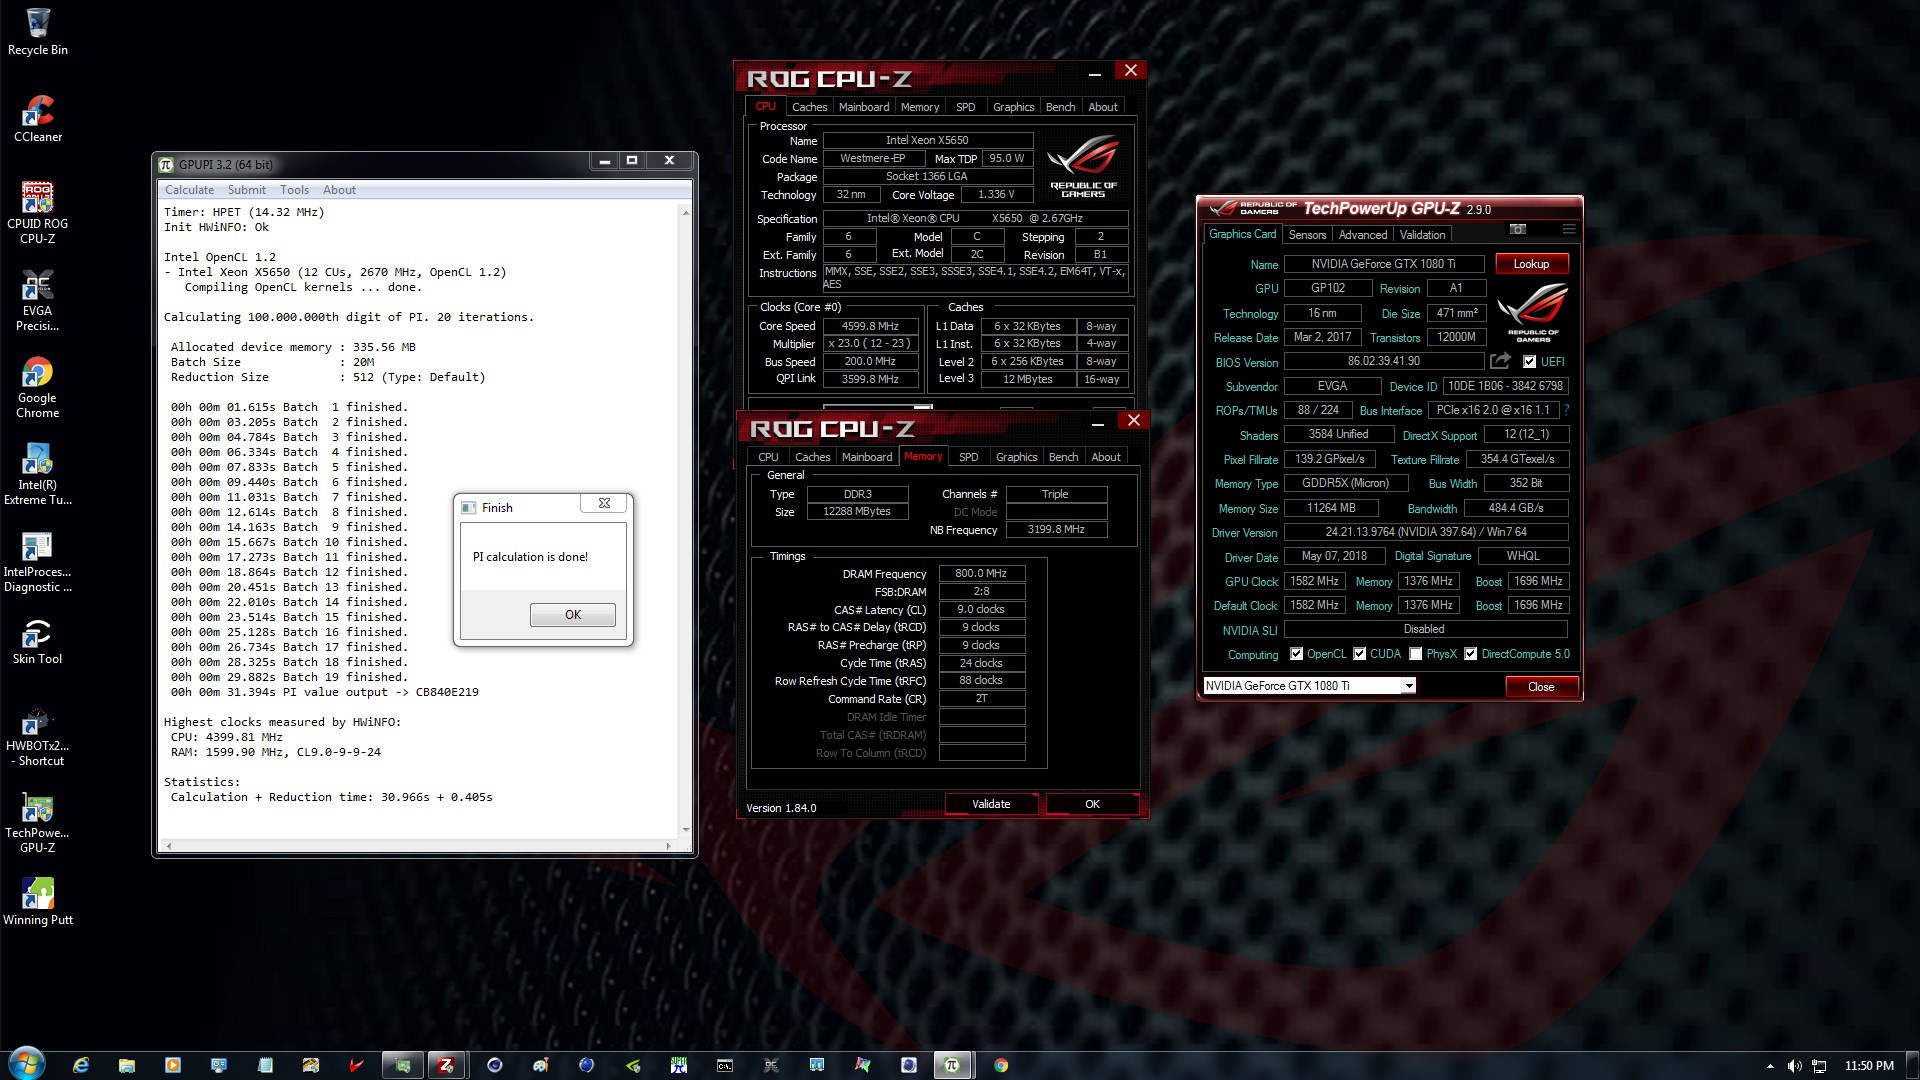Screen dimensions: 1920x1080
Task: Click the network tray icon
Action: pos(1819,1066)
